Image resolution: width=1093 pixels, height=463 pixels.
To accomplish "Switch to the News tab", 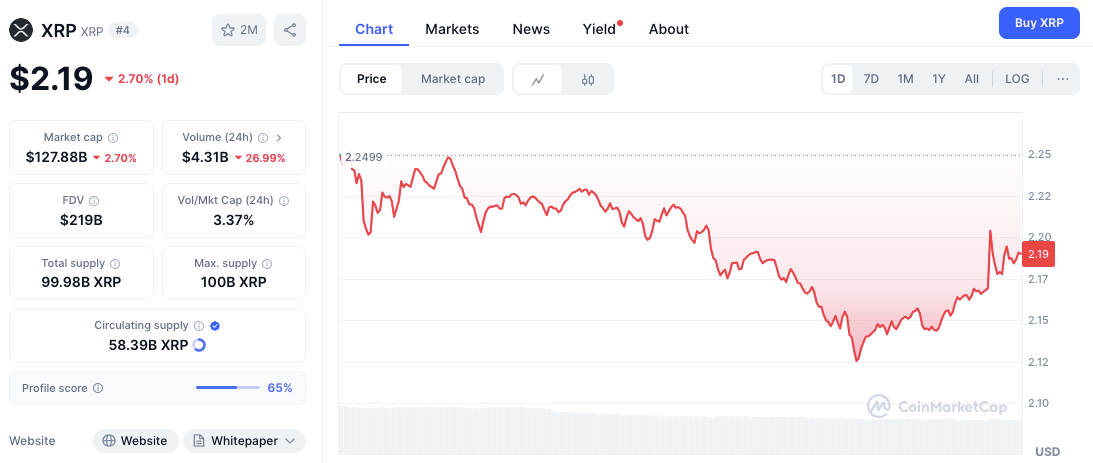I will pos(531,29).
